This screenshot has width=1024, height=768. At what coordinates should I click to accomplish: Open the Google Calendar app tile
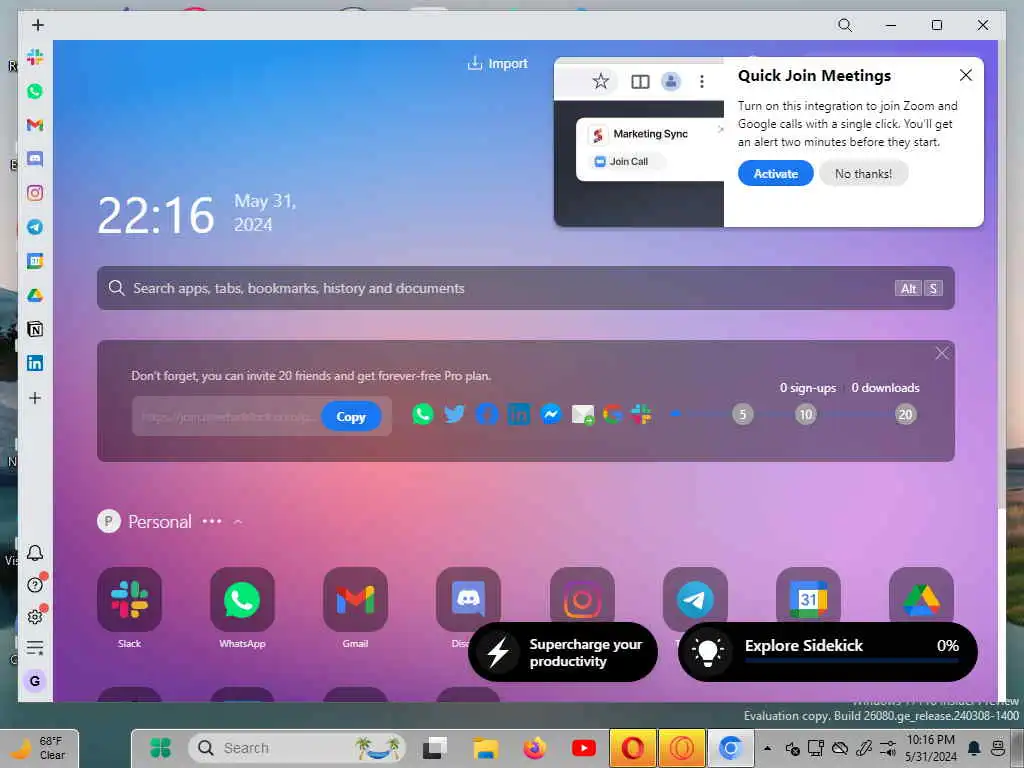click(x=808, y=594)
